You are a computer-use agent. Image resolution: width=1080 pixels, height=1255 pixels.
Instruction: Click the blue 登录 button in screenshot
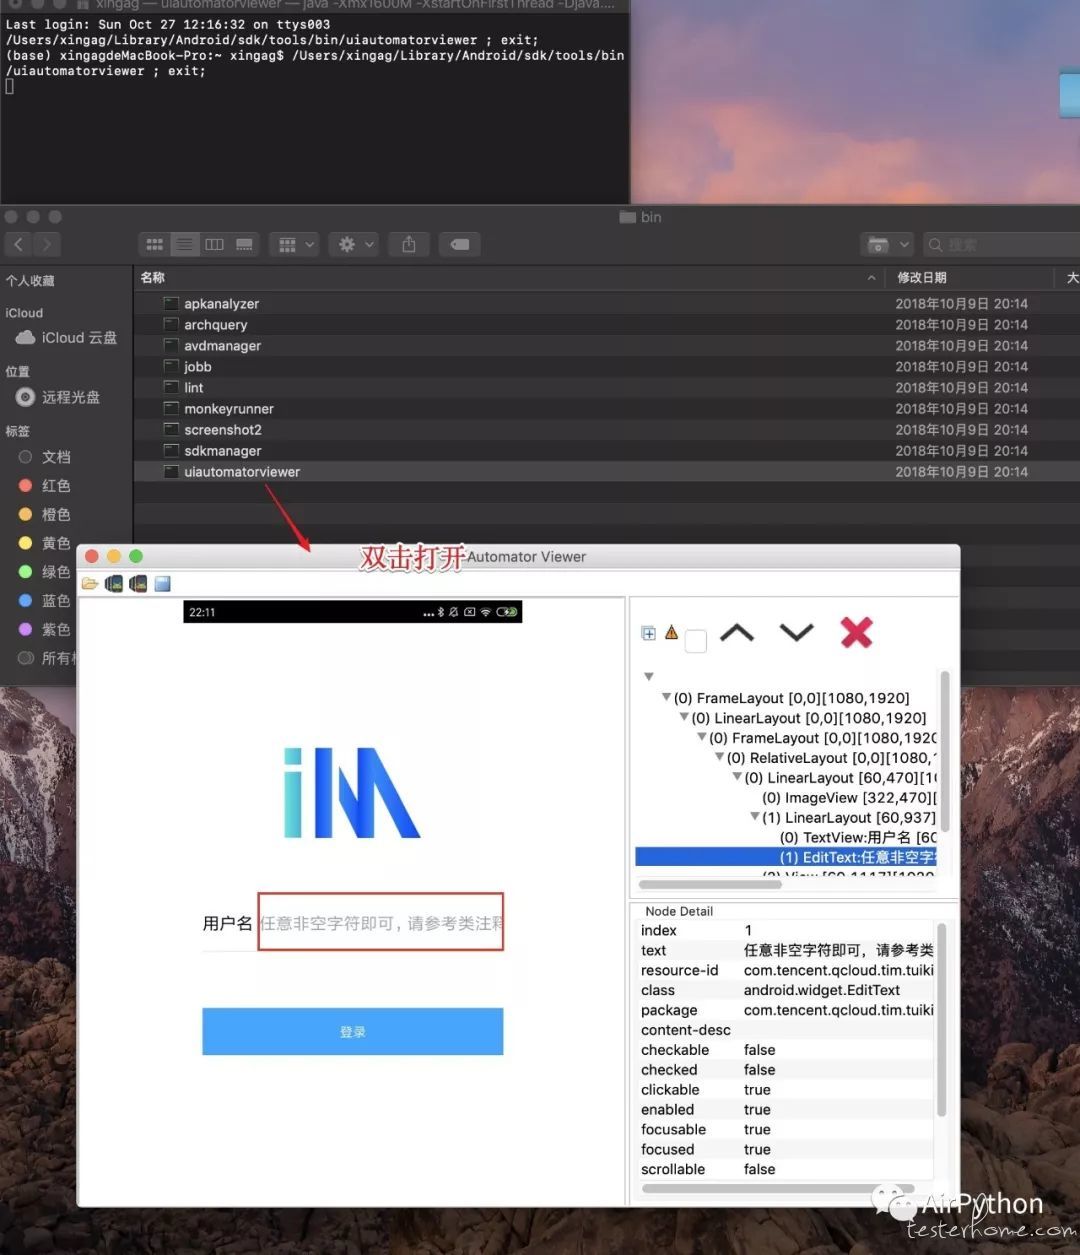point(352,1031)
